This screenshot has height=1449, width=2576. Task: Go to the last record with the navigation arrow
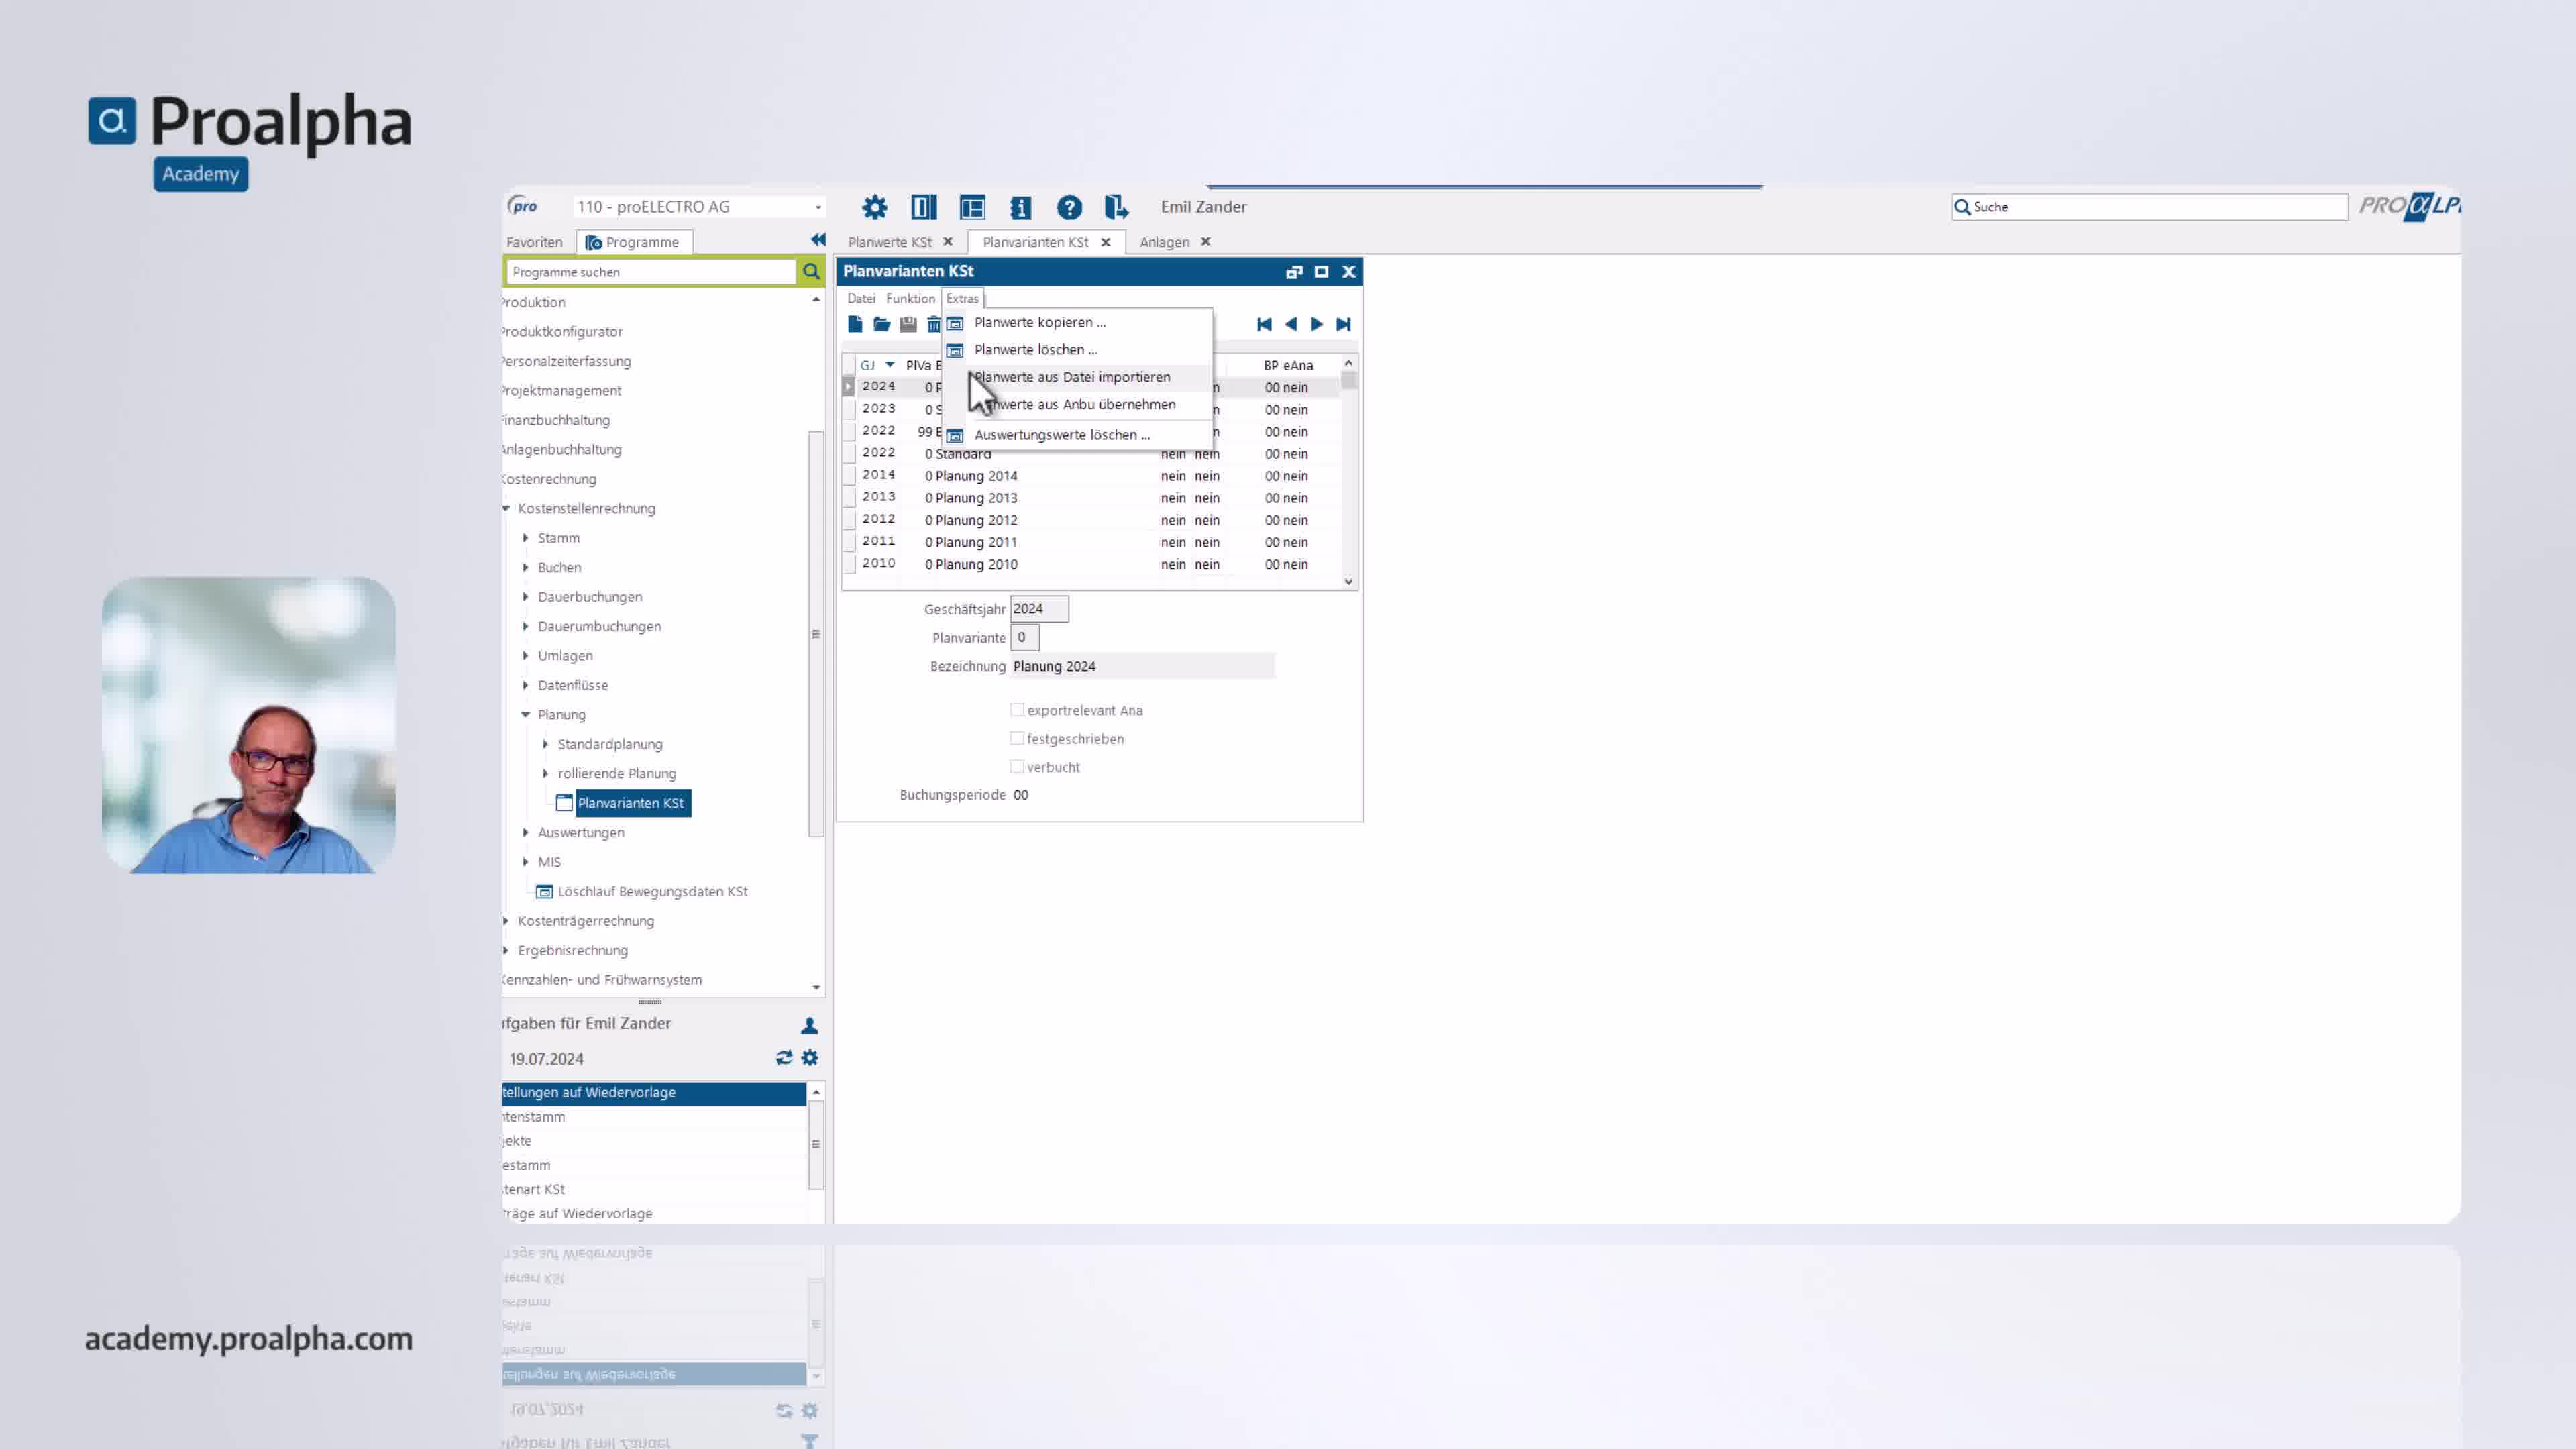tap(1343, 324)
